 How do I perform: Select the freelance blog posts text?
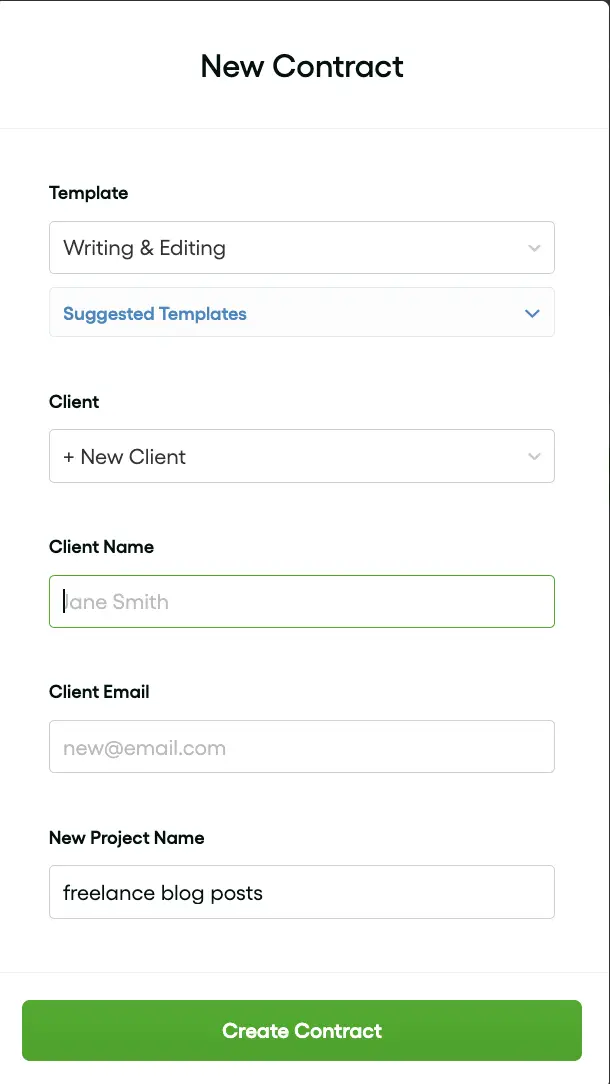point(163,893)
